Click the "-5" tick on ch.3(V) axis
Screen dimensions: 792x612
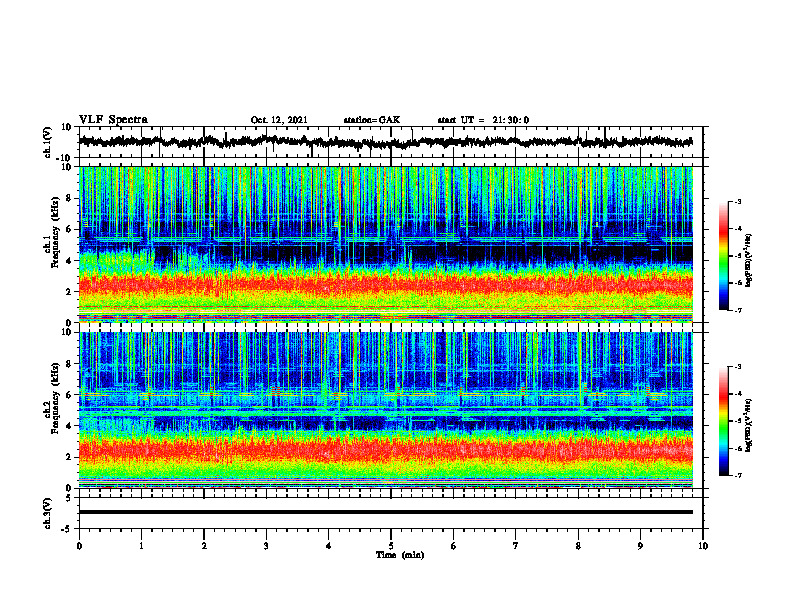coord(67,529)
